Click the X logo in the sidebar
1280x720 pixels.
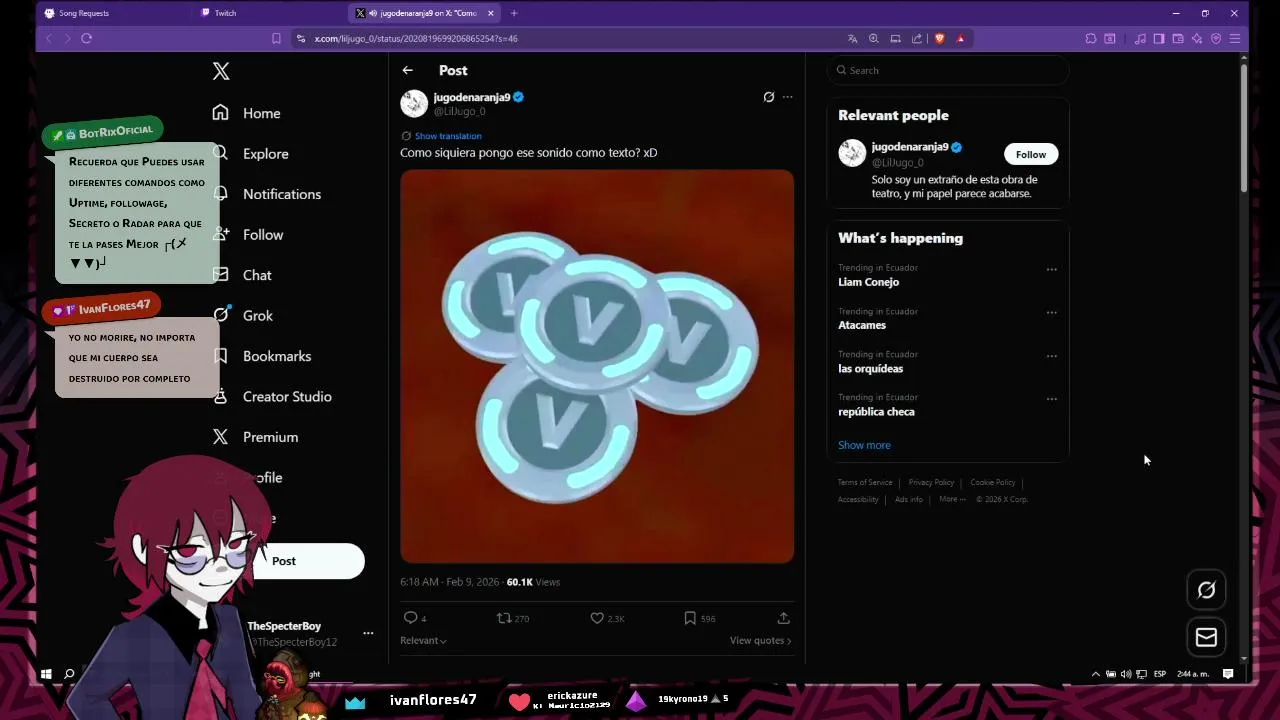[221, 71]
